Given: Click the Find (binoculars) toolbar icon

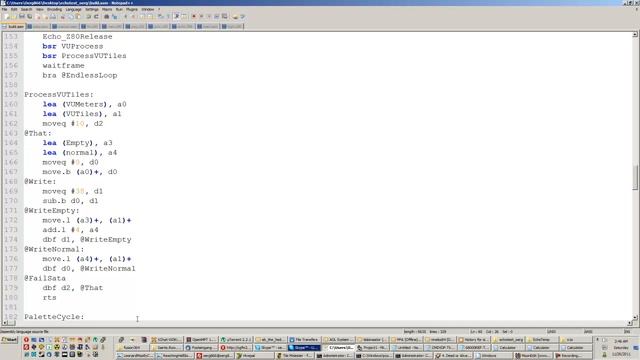Looking at the screenshot, I should click(106, 16).
